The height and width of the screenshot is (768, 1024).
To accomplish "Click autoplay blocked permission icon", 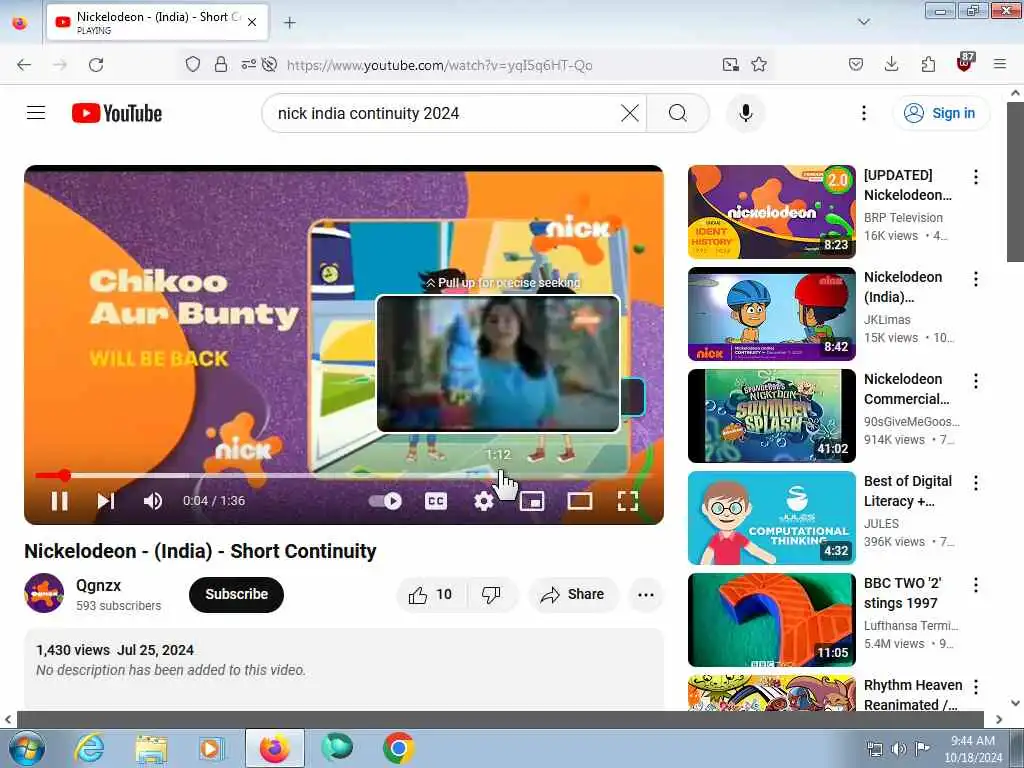I will pyautogui.click(x=269, y=64).
